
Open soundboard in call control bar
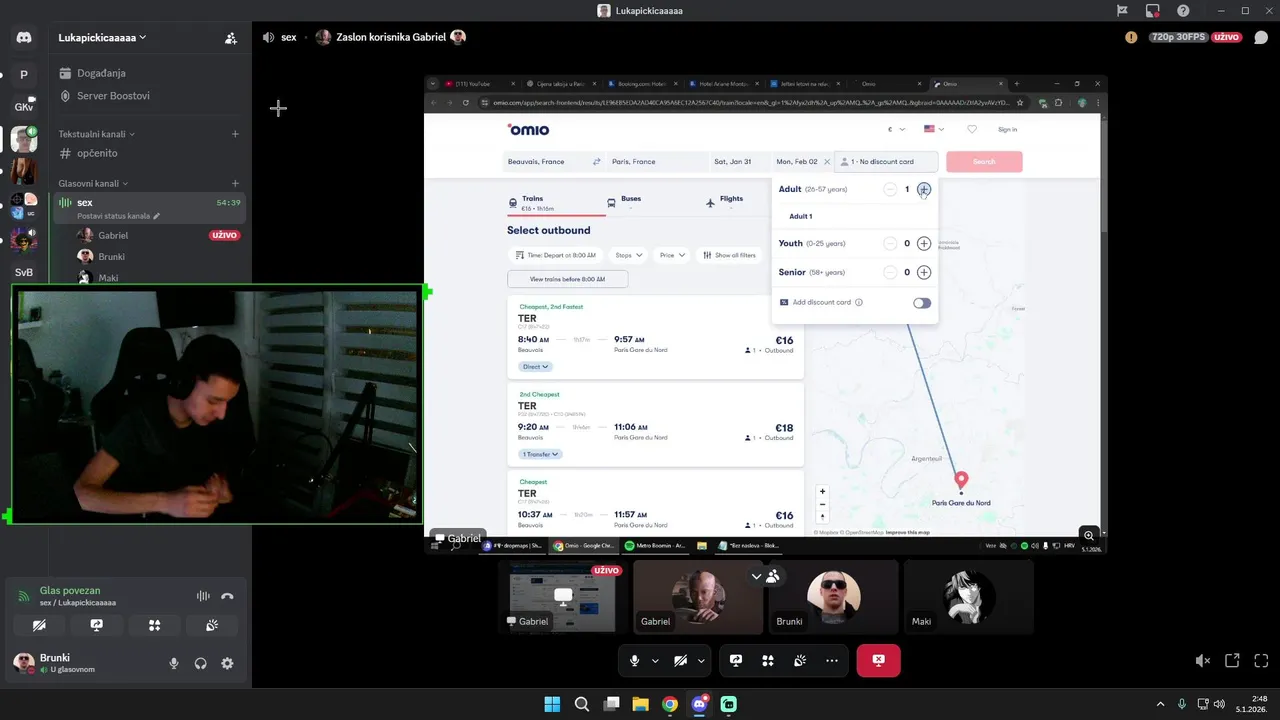point(800,661)
